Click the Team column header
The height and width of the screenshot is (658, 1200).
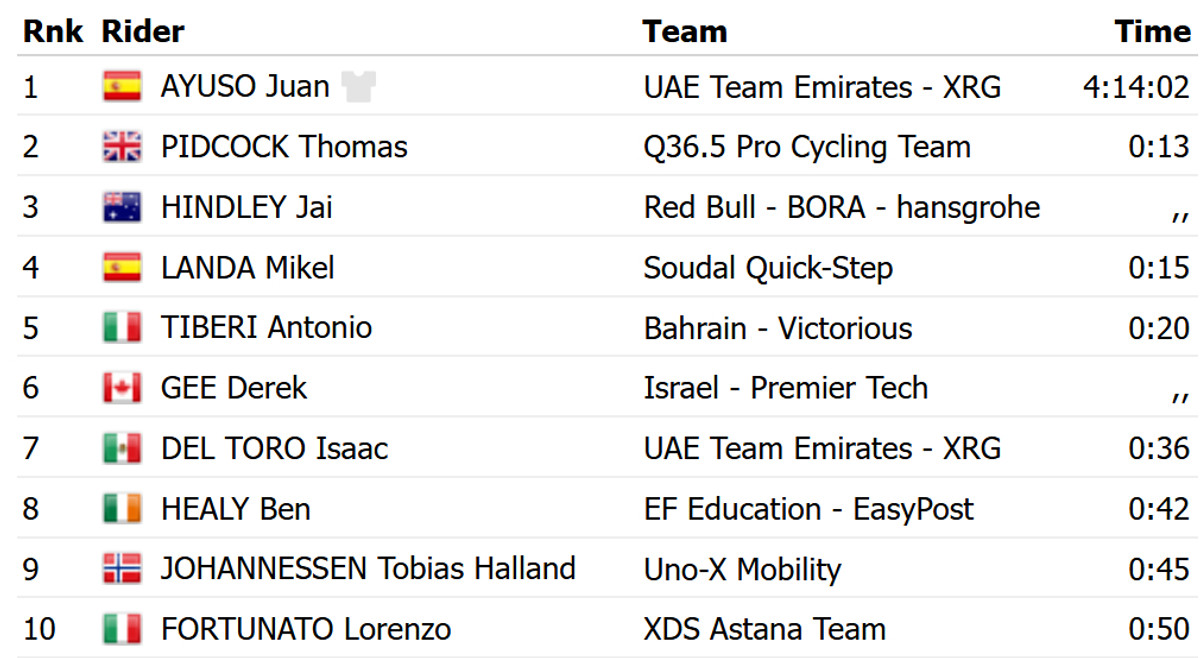(x=684, y=31)
